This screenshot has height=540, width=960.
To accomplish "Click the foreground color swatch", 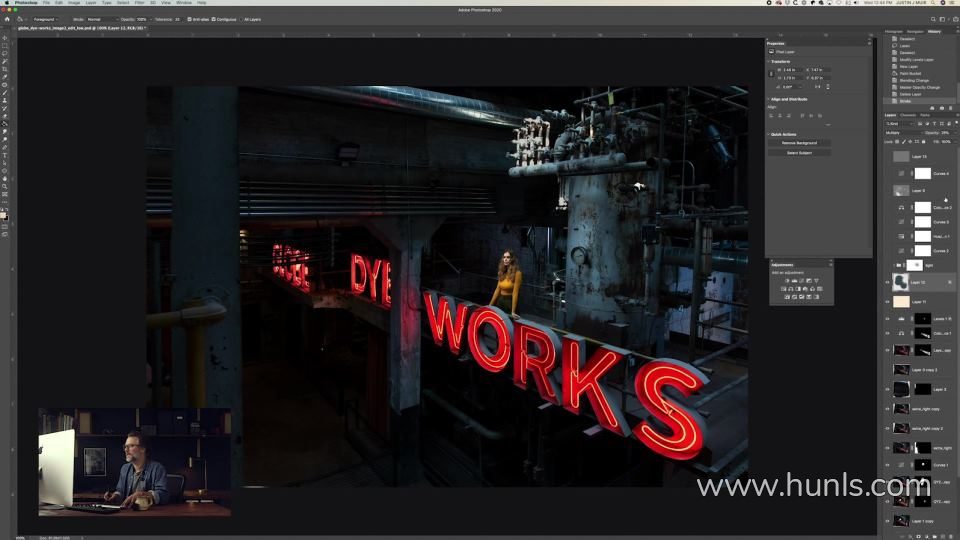I will (4, 216).
